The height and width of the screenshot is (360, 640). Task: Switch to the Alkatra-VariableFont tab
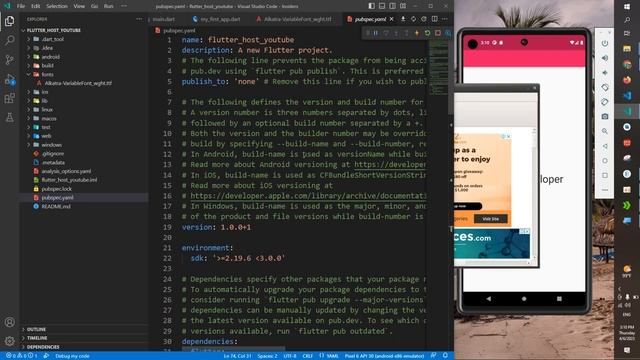[x=297, y=19]
